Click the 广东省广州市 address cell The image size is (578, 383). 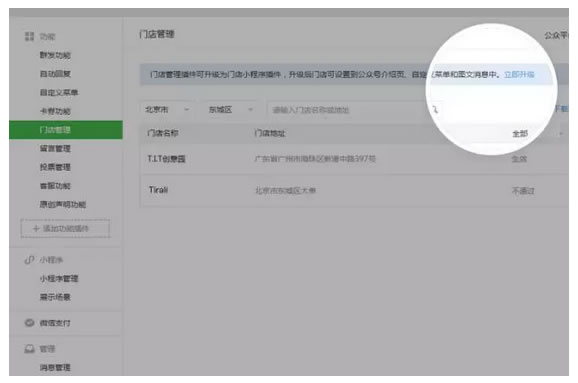pos(315,159)
